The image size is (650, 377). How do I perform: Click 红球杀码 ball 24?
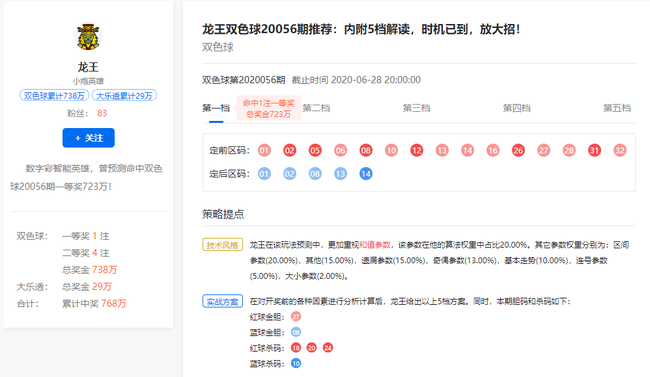(x=328, y=348)
